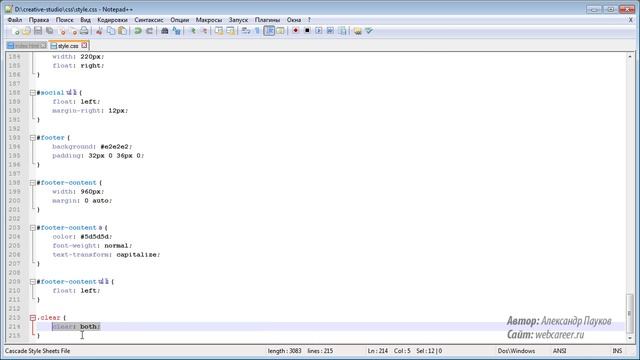Click the spell-check checkmark toolbar icon
This screenshot has height=360, width=640.
(x=369, y=31)
